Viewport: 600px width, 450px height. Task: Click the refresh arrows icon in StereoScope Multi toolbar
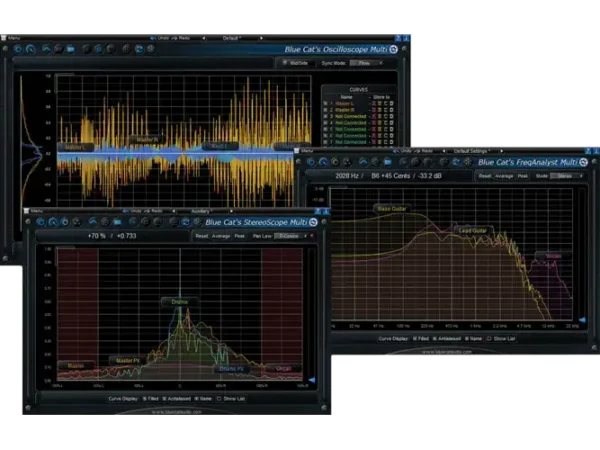click(x=186, y=222)
